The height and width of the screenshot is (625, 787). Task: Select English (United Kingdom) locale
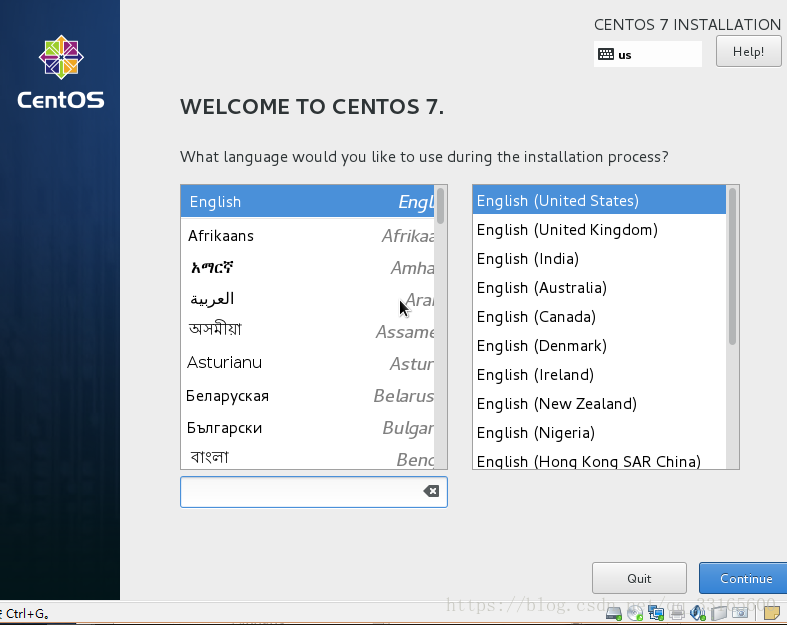pyautogui.click(x=599, y=229)
